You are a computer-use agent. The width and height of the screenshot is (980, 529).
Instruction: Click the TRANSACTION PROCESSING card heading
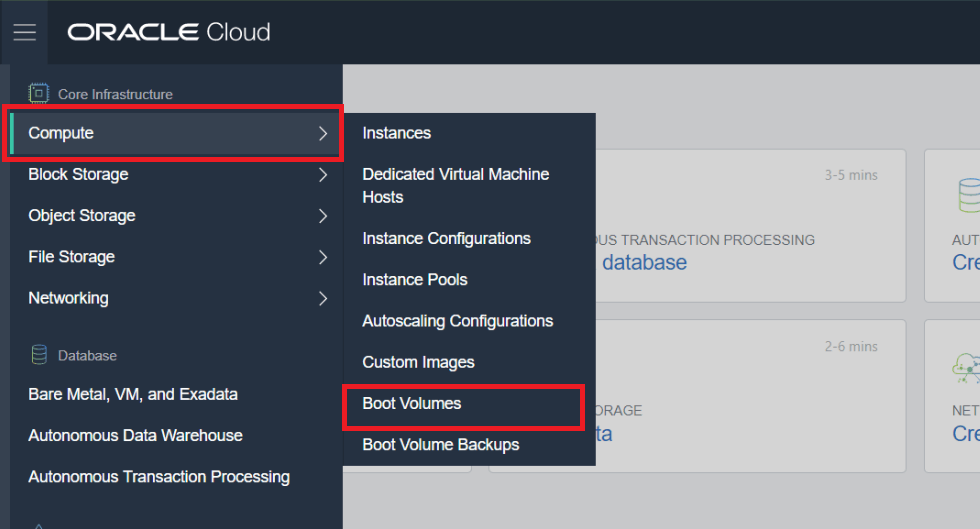(706, 240)
